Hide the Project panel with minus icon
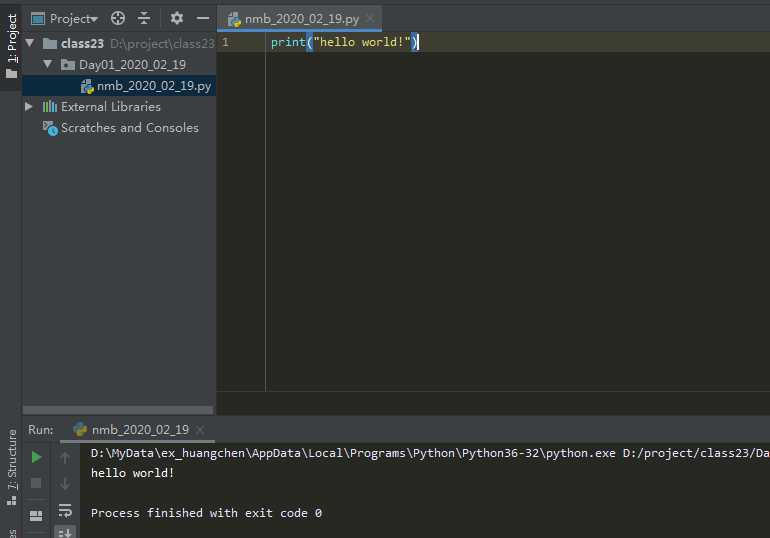Viewport: 770px width, 538px height. click(203, 18)
